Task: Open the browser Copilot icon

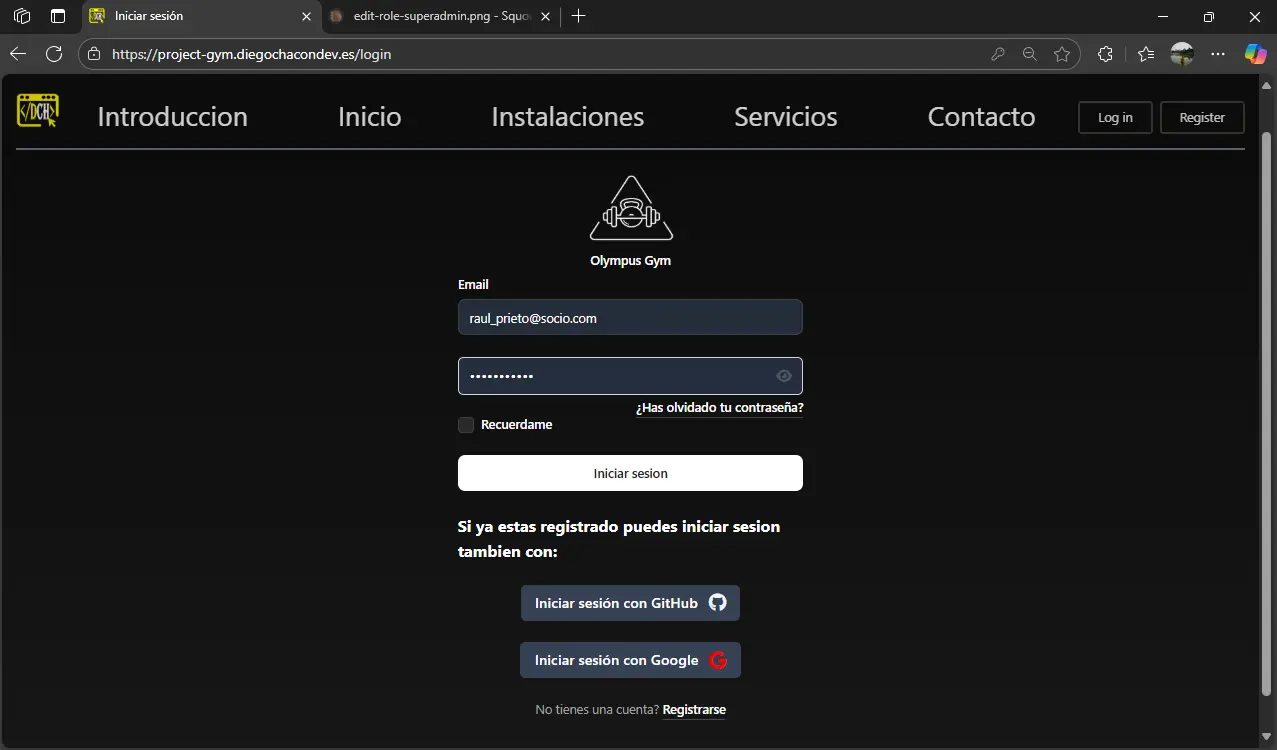Action: 1255,54
